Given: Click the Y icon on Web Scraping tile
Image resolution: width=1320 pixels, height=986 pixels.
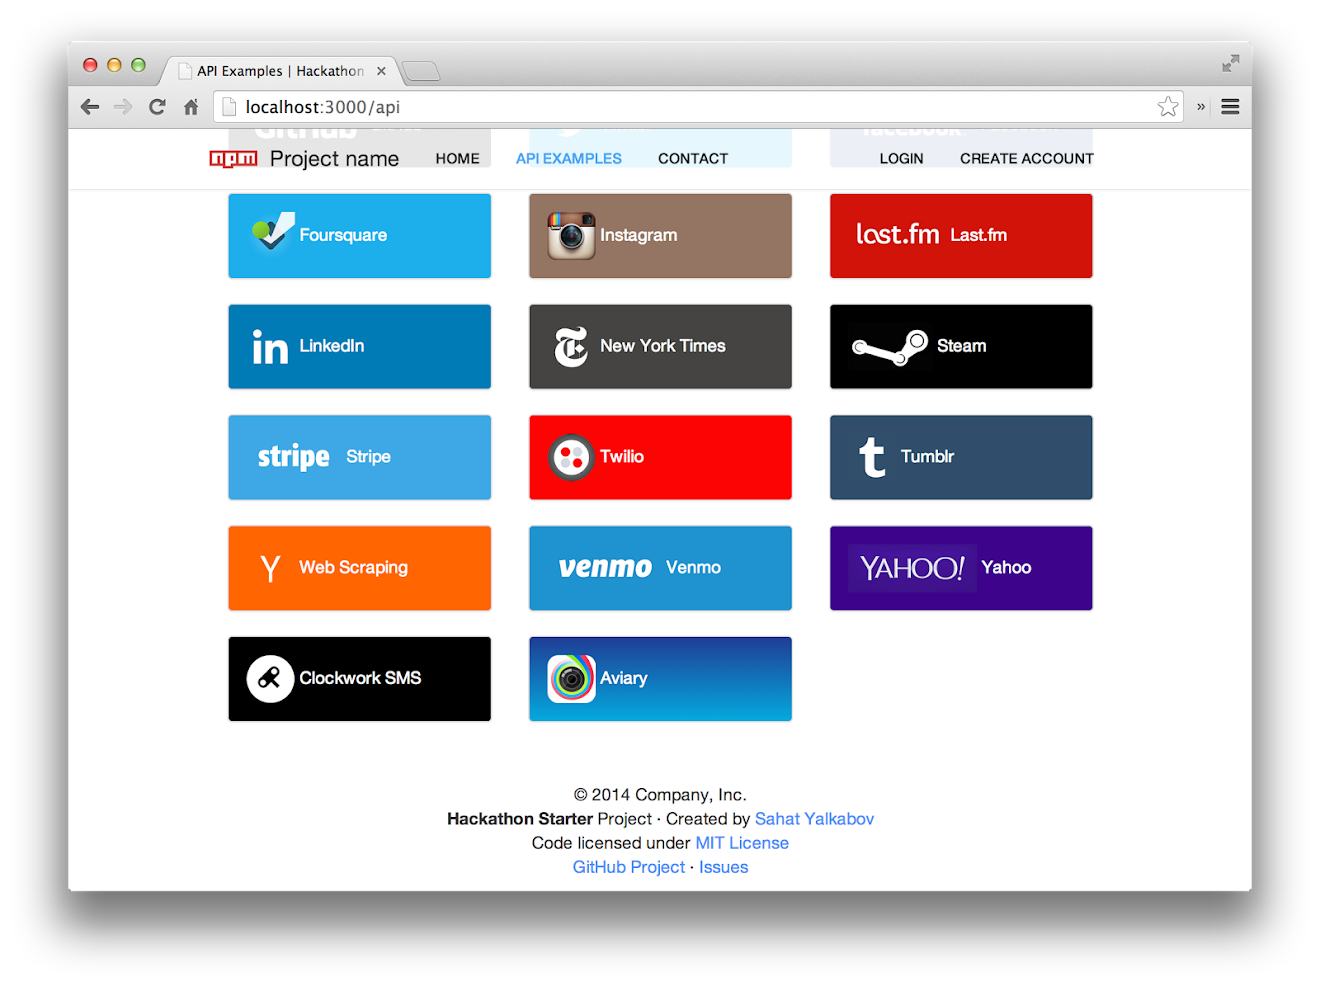Looking at the screenshot, I should click(270, 568).
